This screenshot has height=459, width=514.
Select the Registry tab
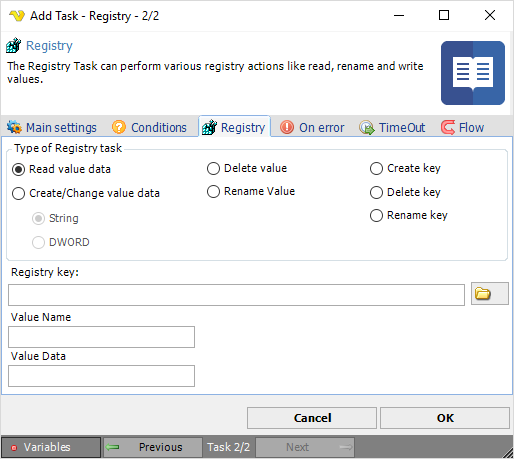coord(234,127)
